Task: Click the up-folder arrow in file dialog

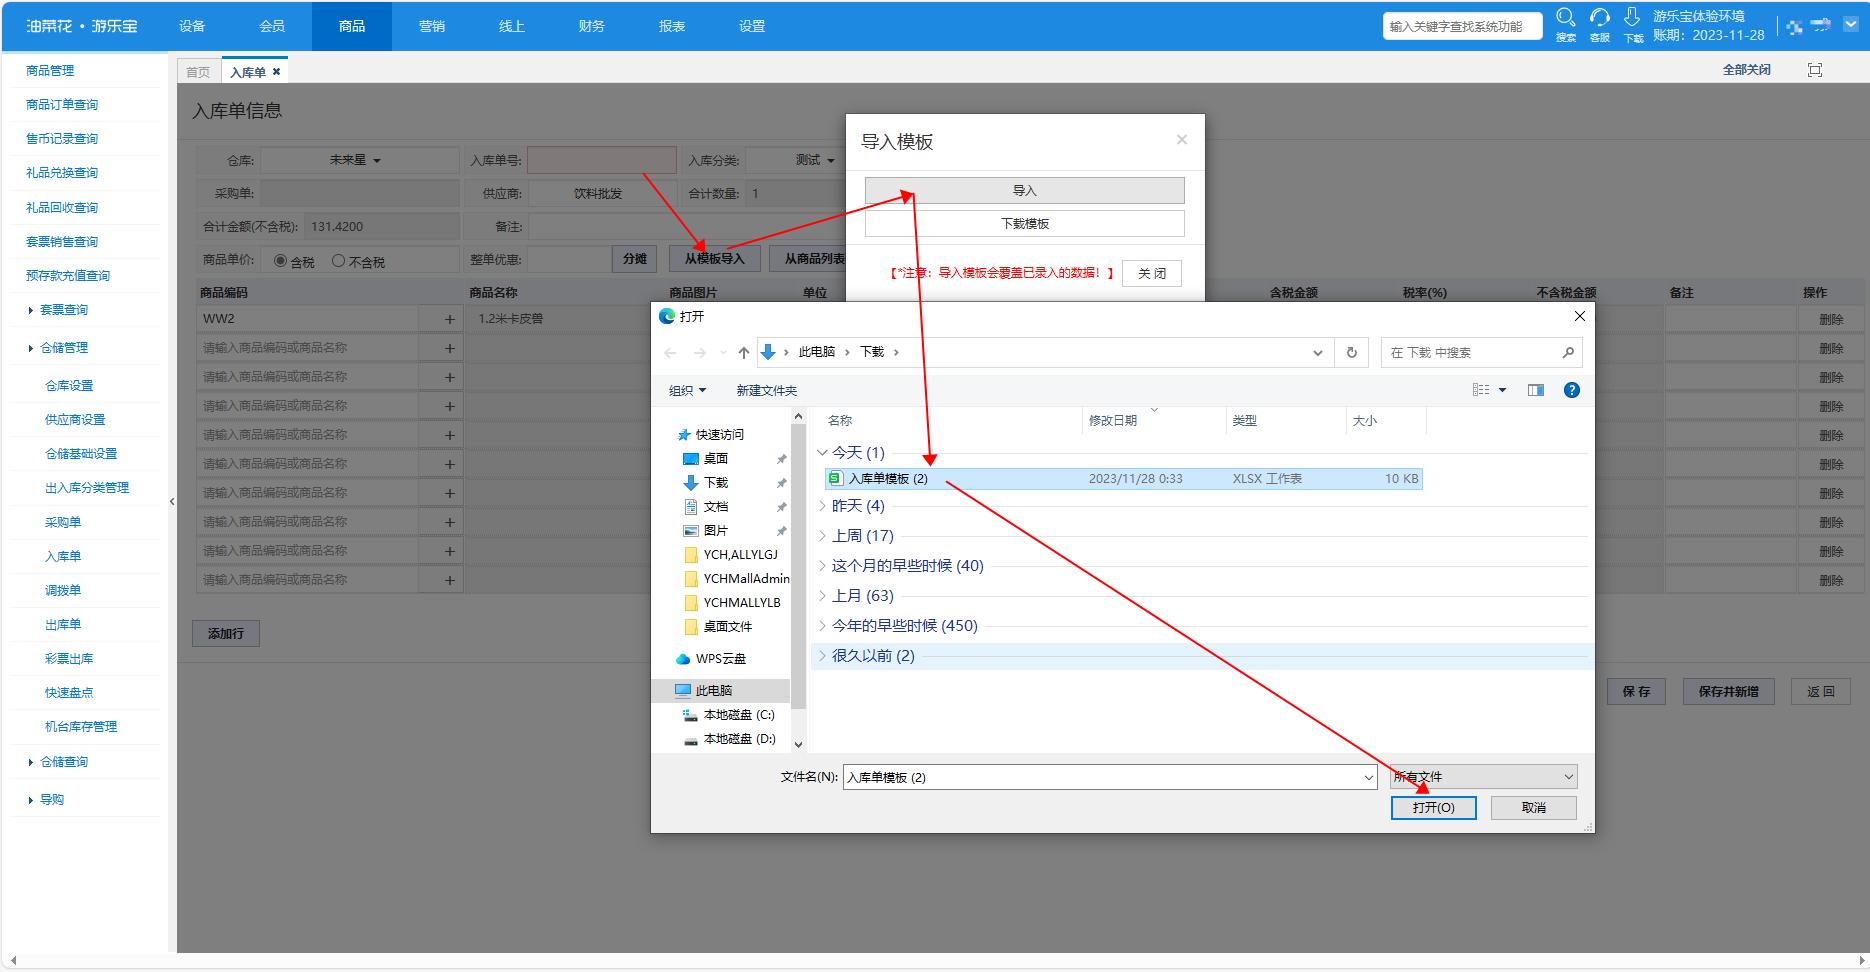Action: [x=743, y=352]
